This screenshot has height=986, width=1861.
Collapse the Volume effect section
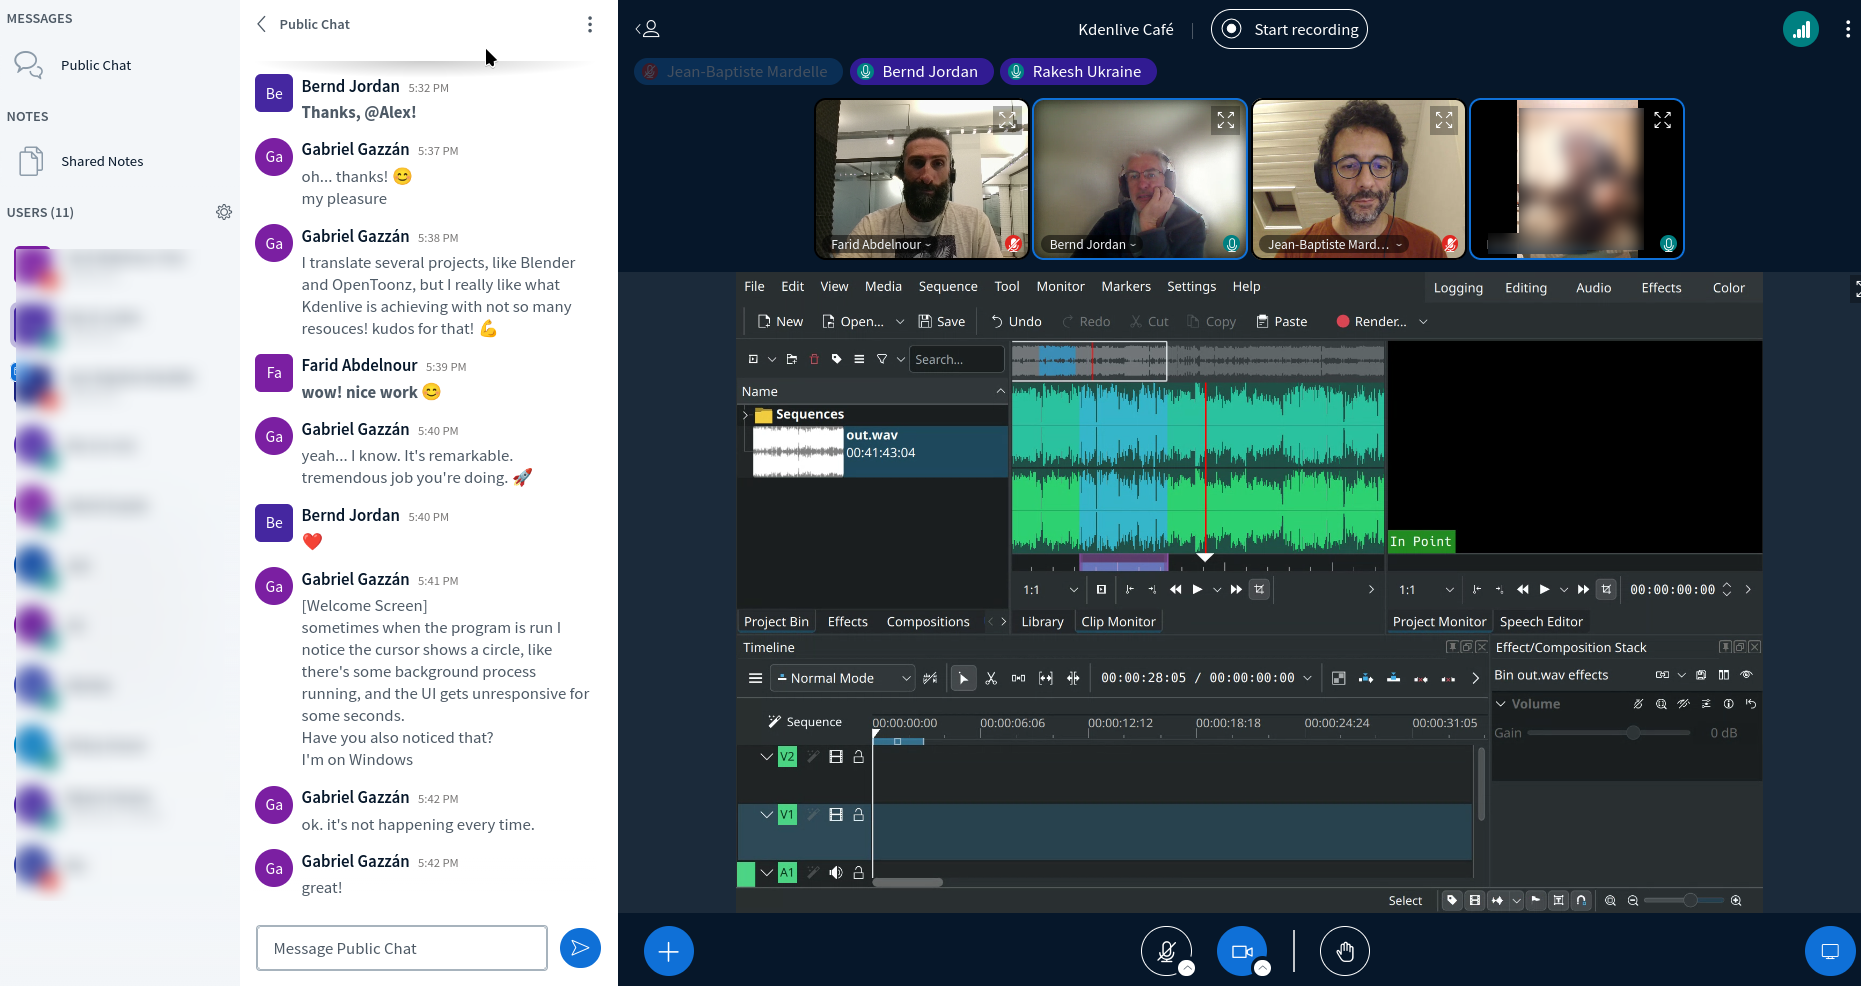pyautogui.click(x=1501, y=704)
